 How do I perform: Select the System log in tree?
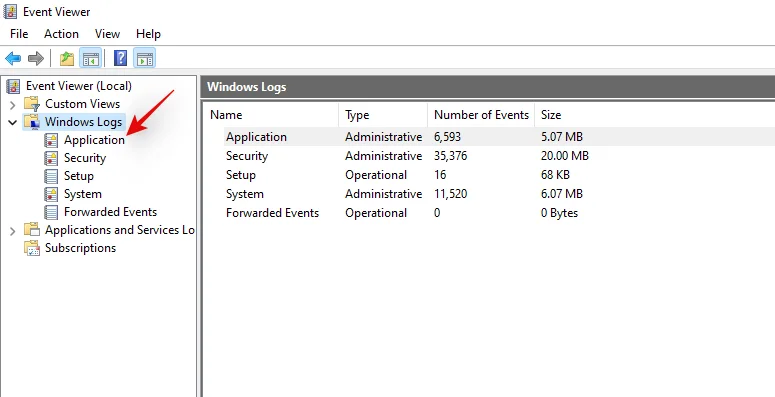[x=83, y=194]
